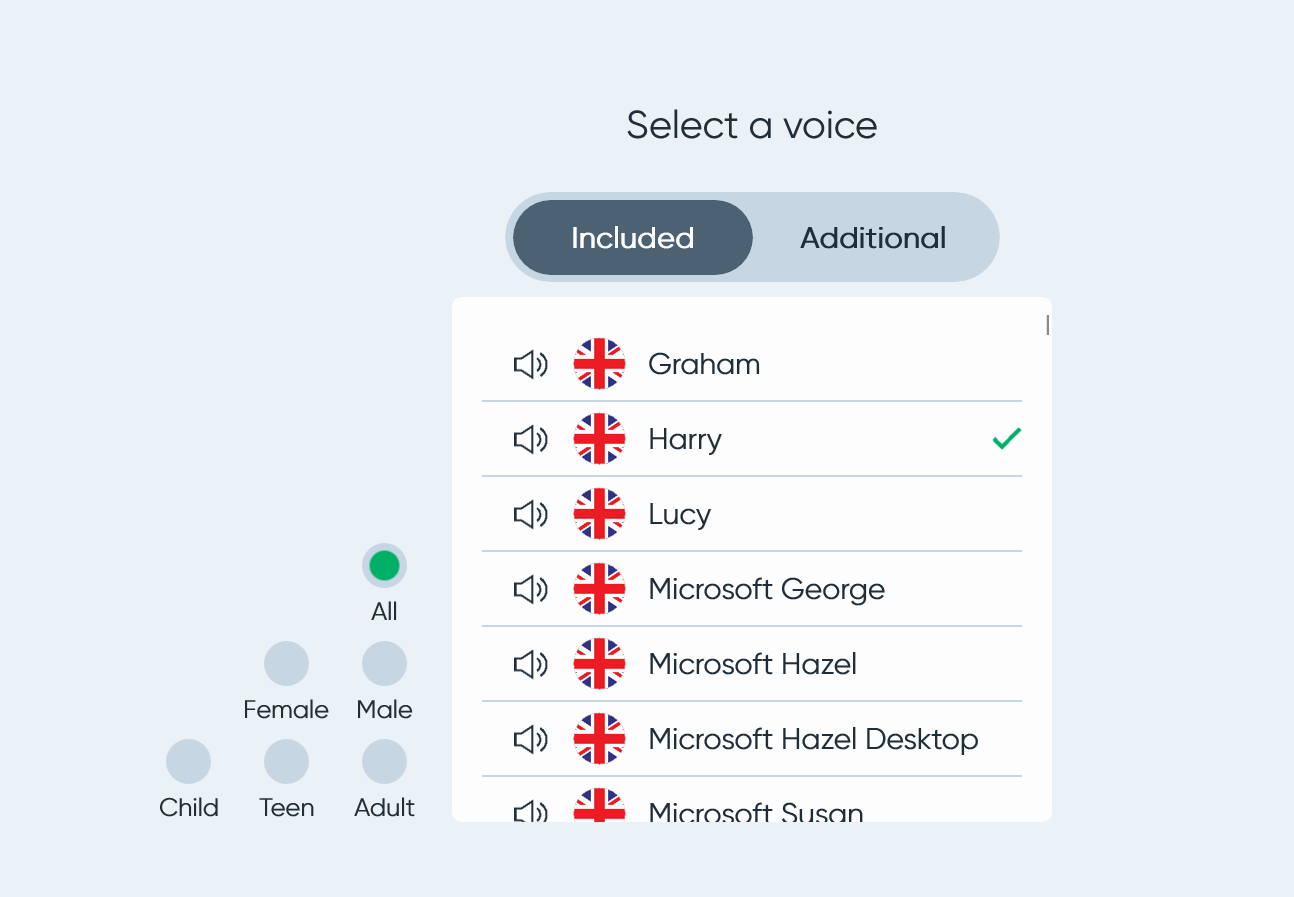
Task: Play Harry voice sample speaker icon
Action: coord(530,439)
